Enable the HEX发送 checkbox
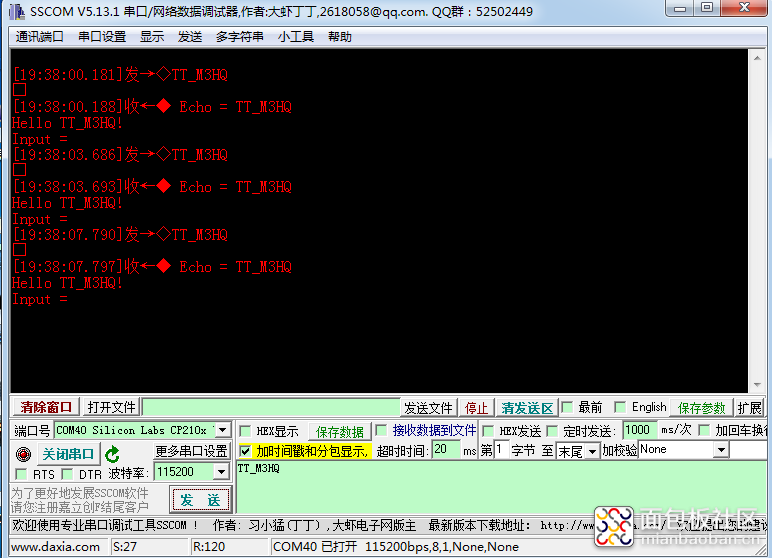Viewport: 772px width, 558px height. [487, 431]
